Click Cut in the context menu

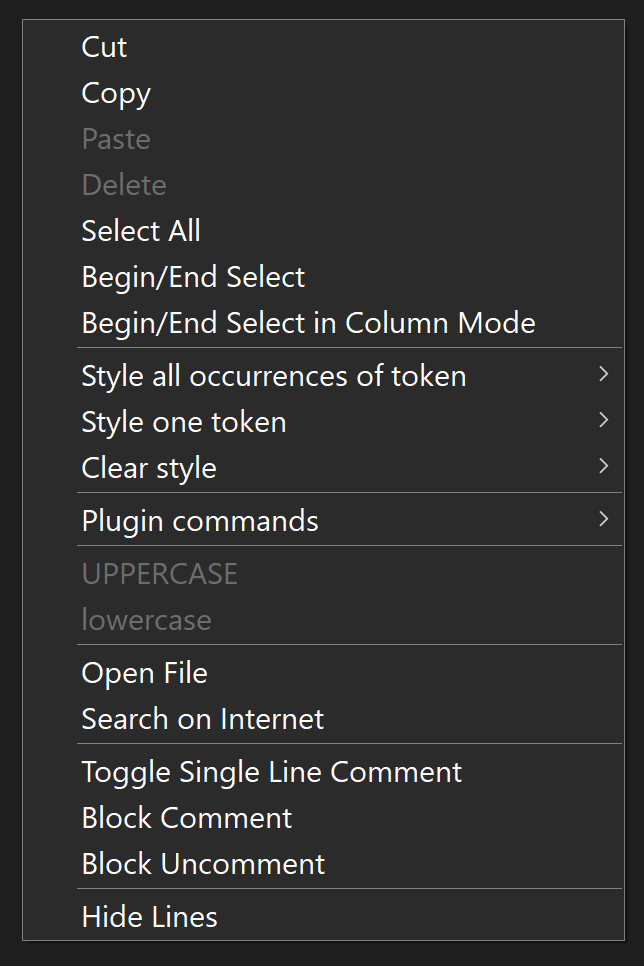(104, 47)
